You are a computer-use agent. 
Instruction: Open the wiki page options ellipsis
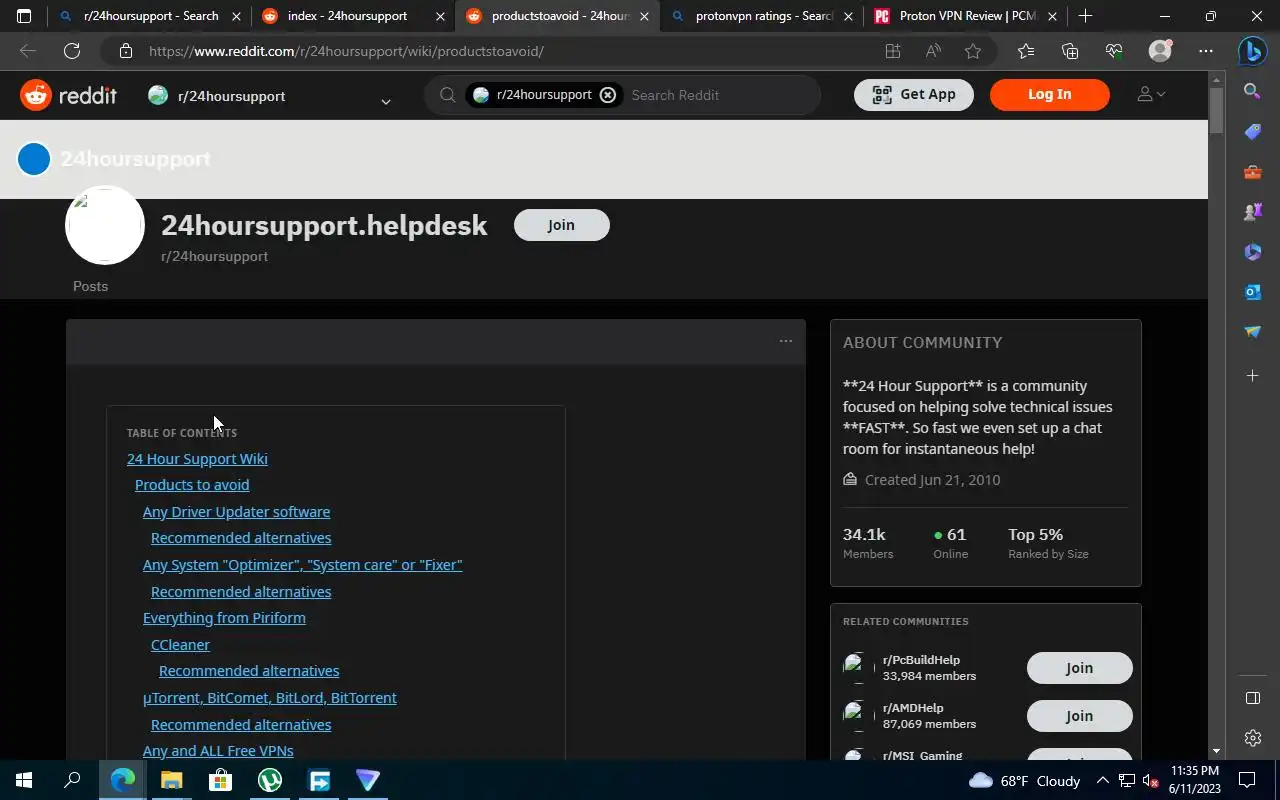(786, 341)
